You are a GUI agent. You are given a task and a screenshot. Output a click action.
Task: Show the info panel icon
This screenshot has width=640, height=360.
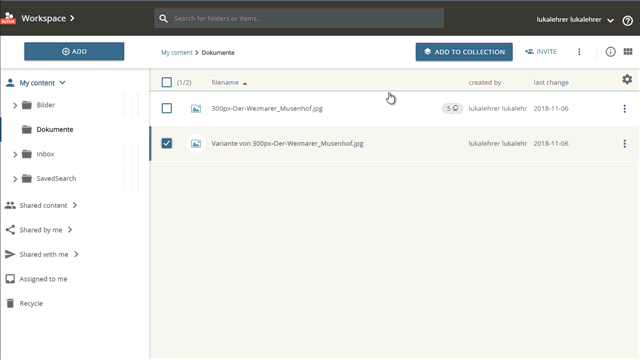tap(610, 52)
